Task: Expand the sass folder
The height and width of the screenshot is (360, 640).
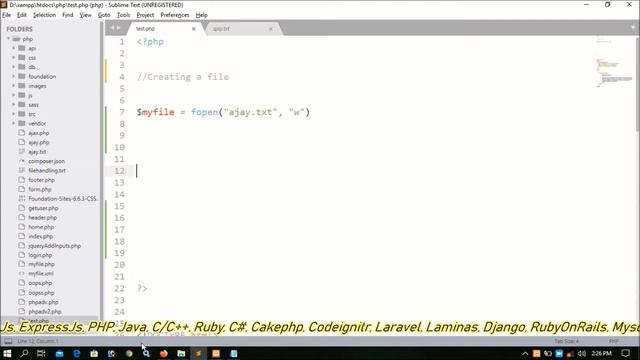Action: click(13, 104)
